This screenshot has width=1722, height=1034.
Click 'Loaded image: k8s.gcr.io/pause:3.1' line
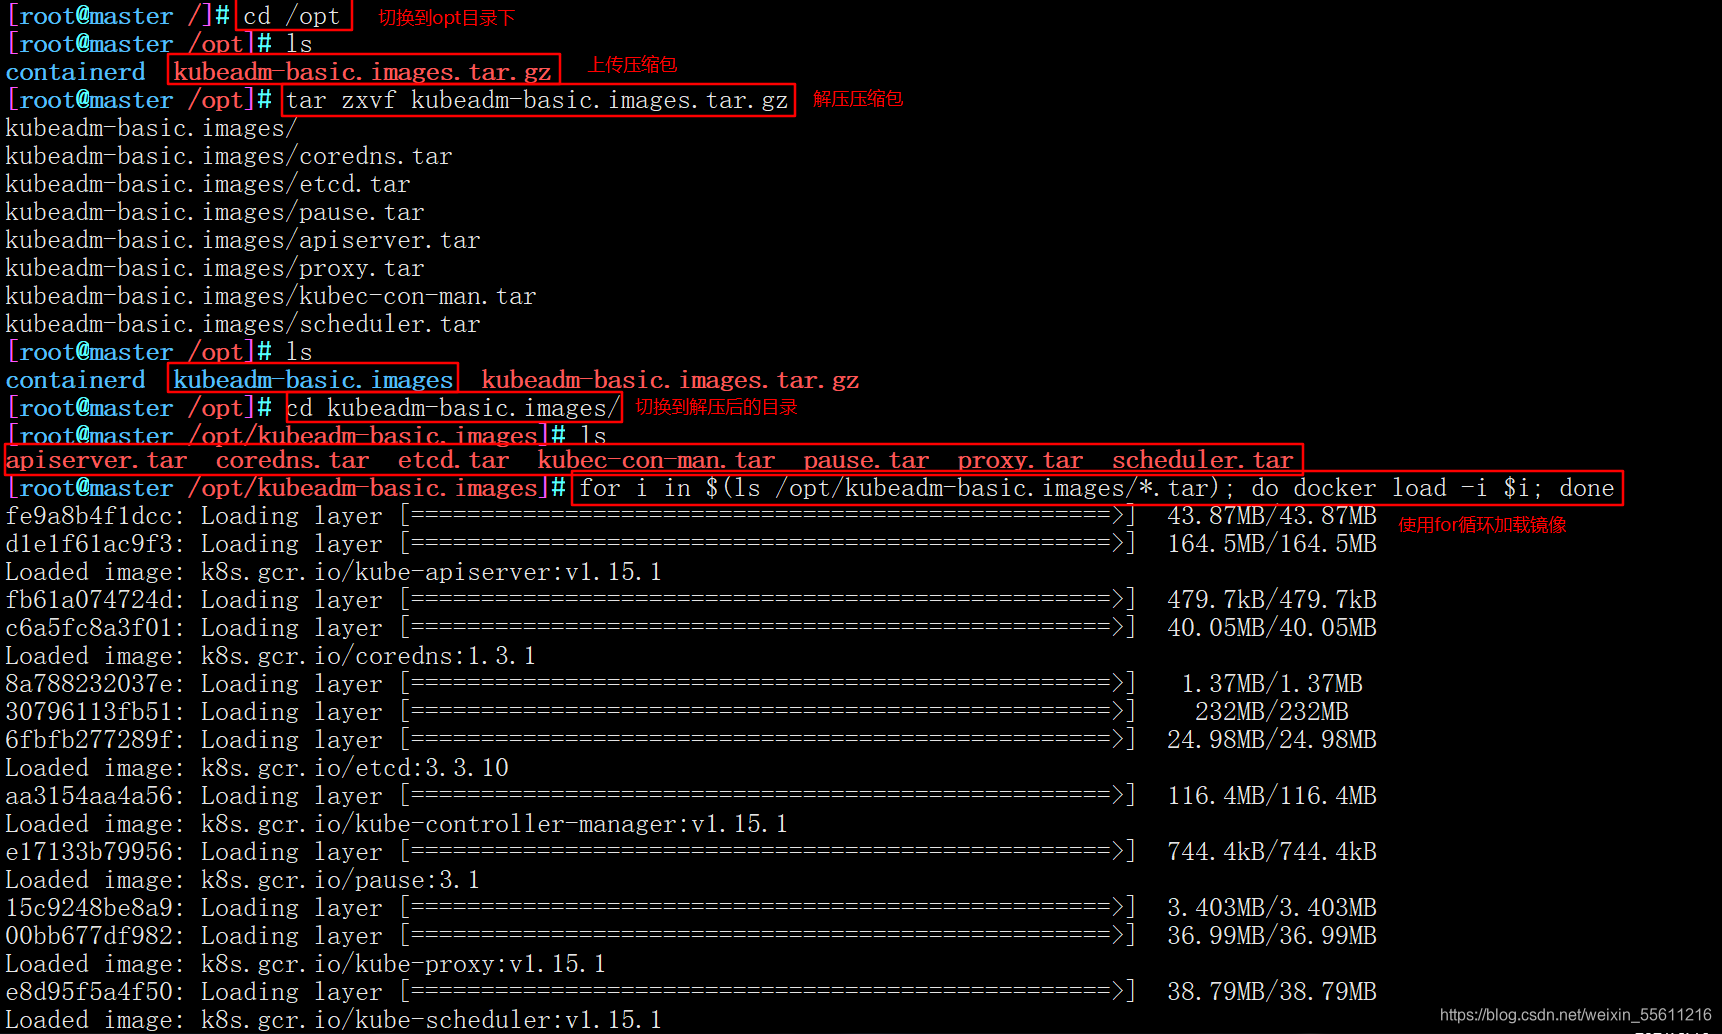[243, 880]
